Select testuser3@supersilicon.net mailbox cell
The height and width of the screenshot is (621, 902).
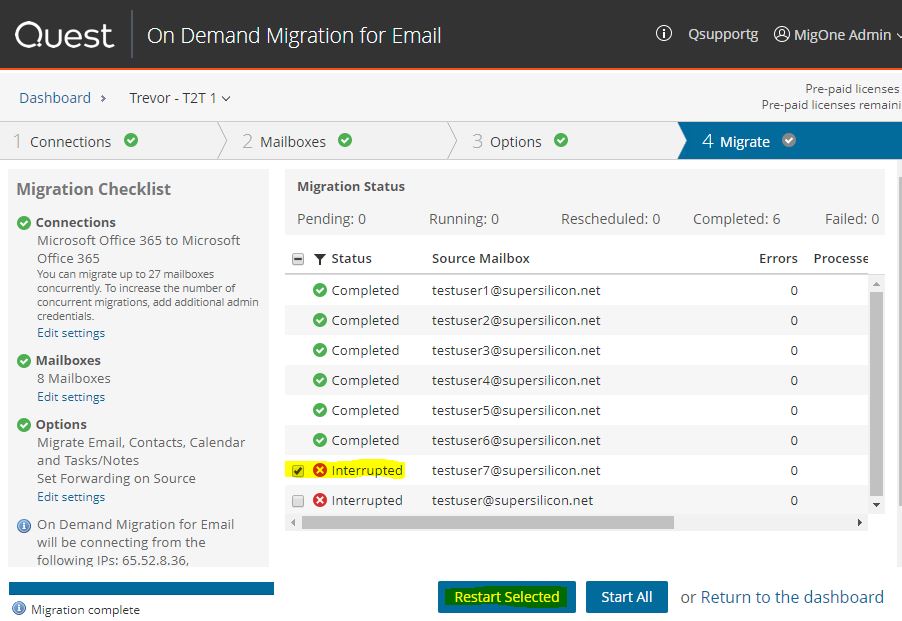click(516, 350)
